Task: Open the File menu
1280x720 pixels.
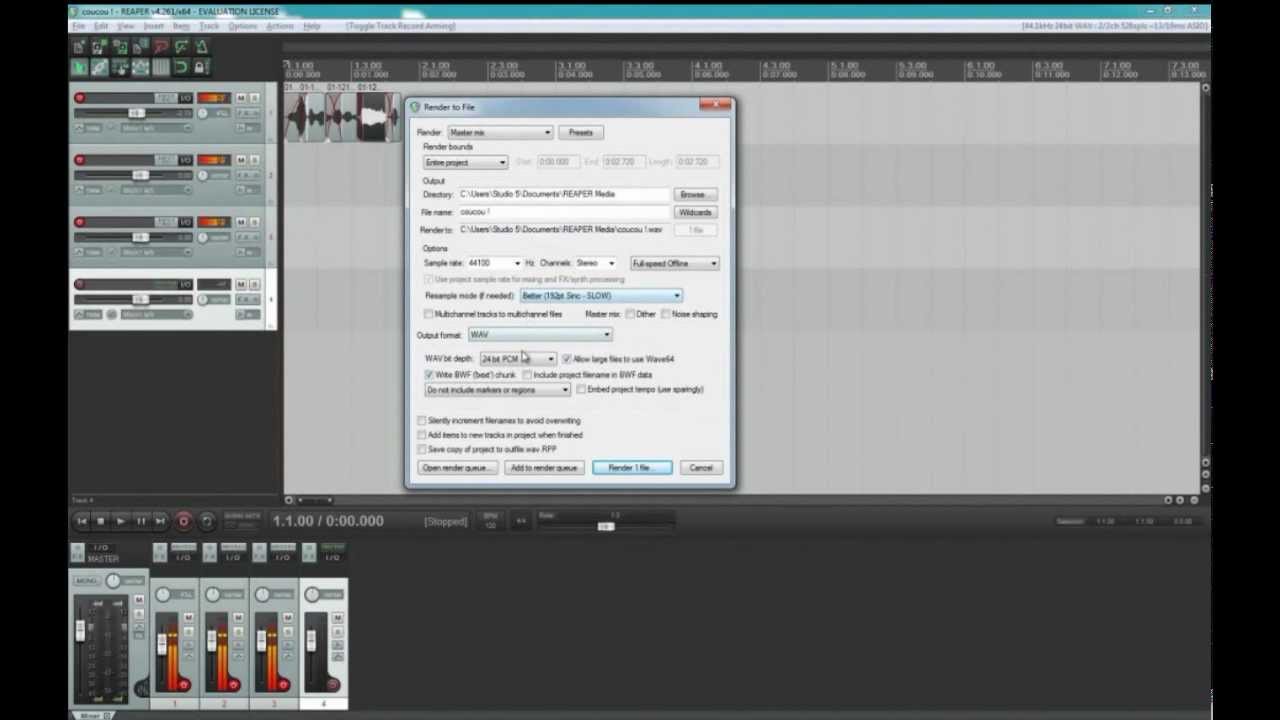Action: 78,26
